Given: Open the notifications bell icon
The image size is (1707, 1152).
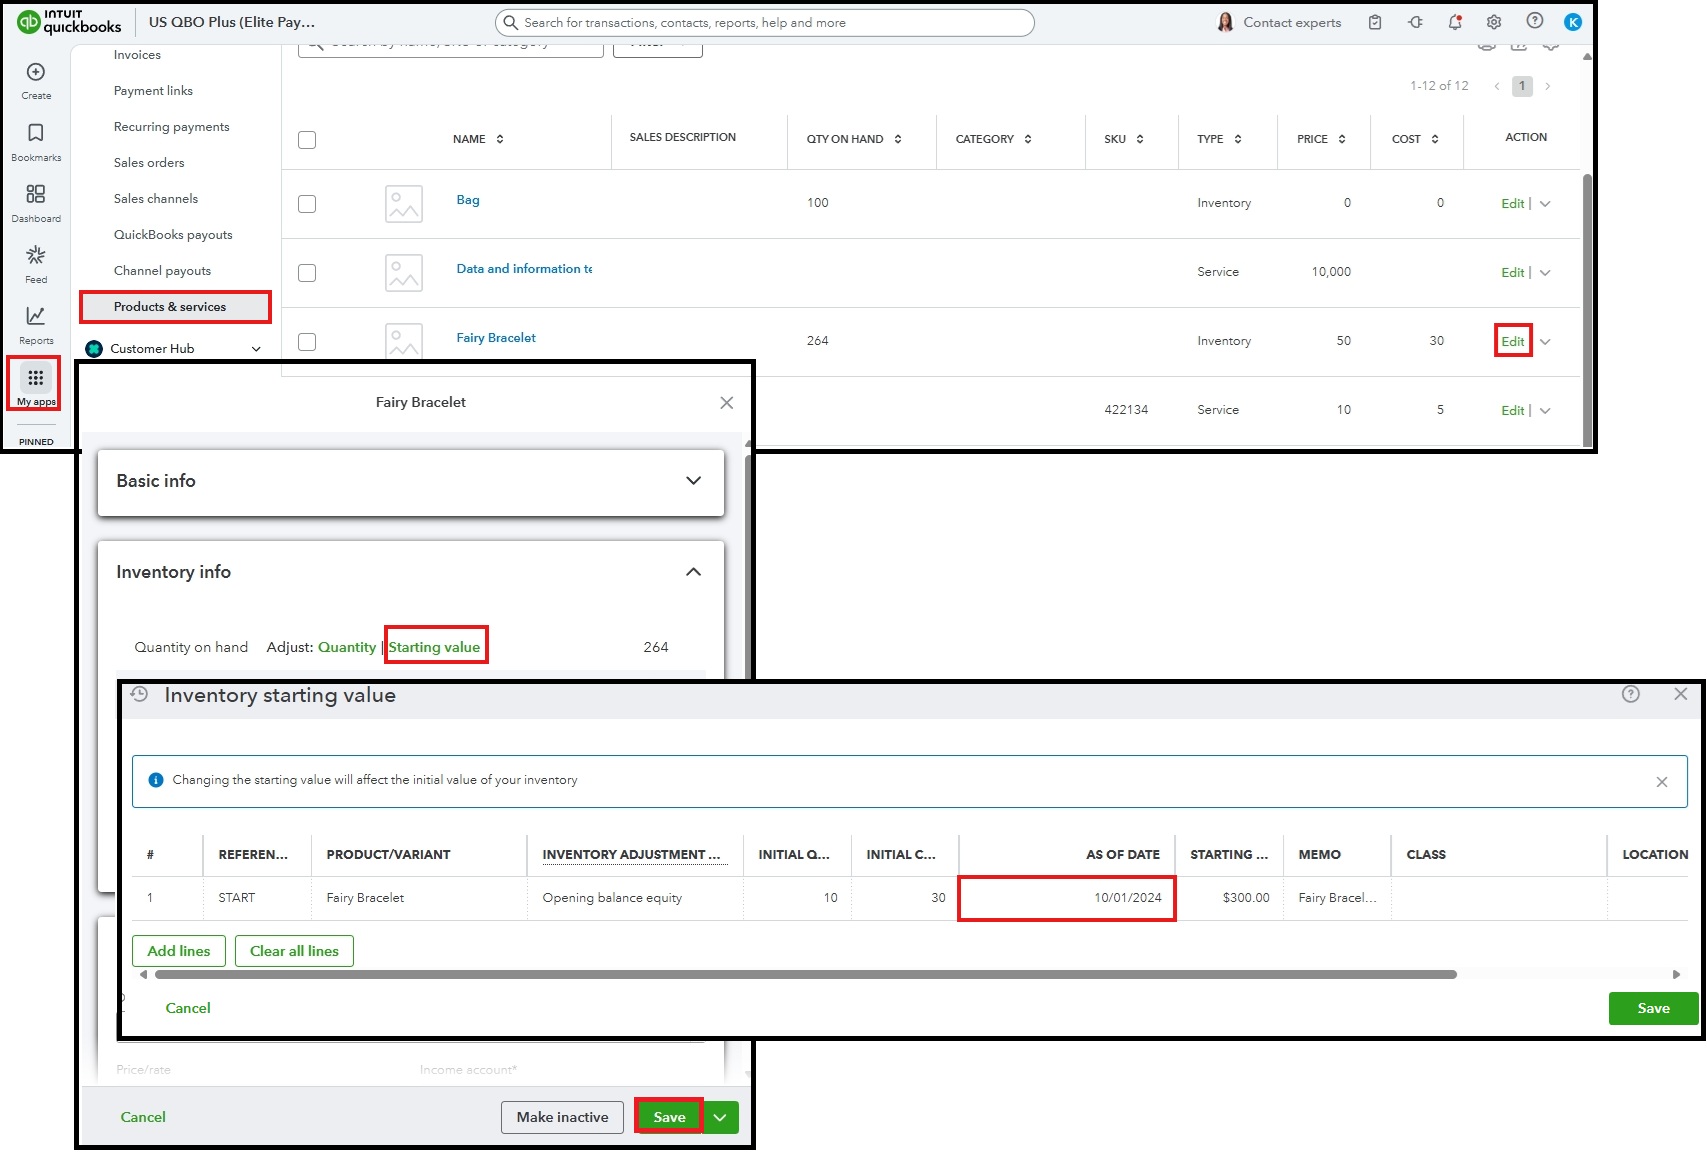Looking at the screenshot, I should 1455,22.
